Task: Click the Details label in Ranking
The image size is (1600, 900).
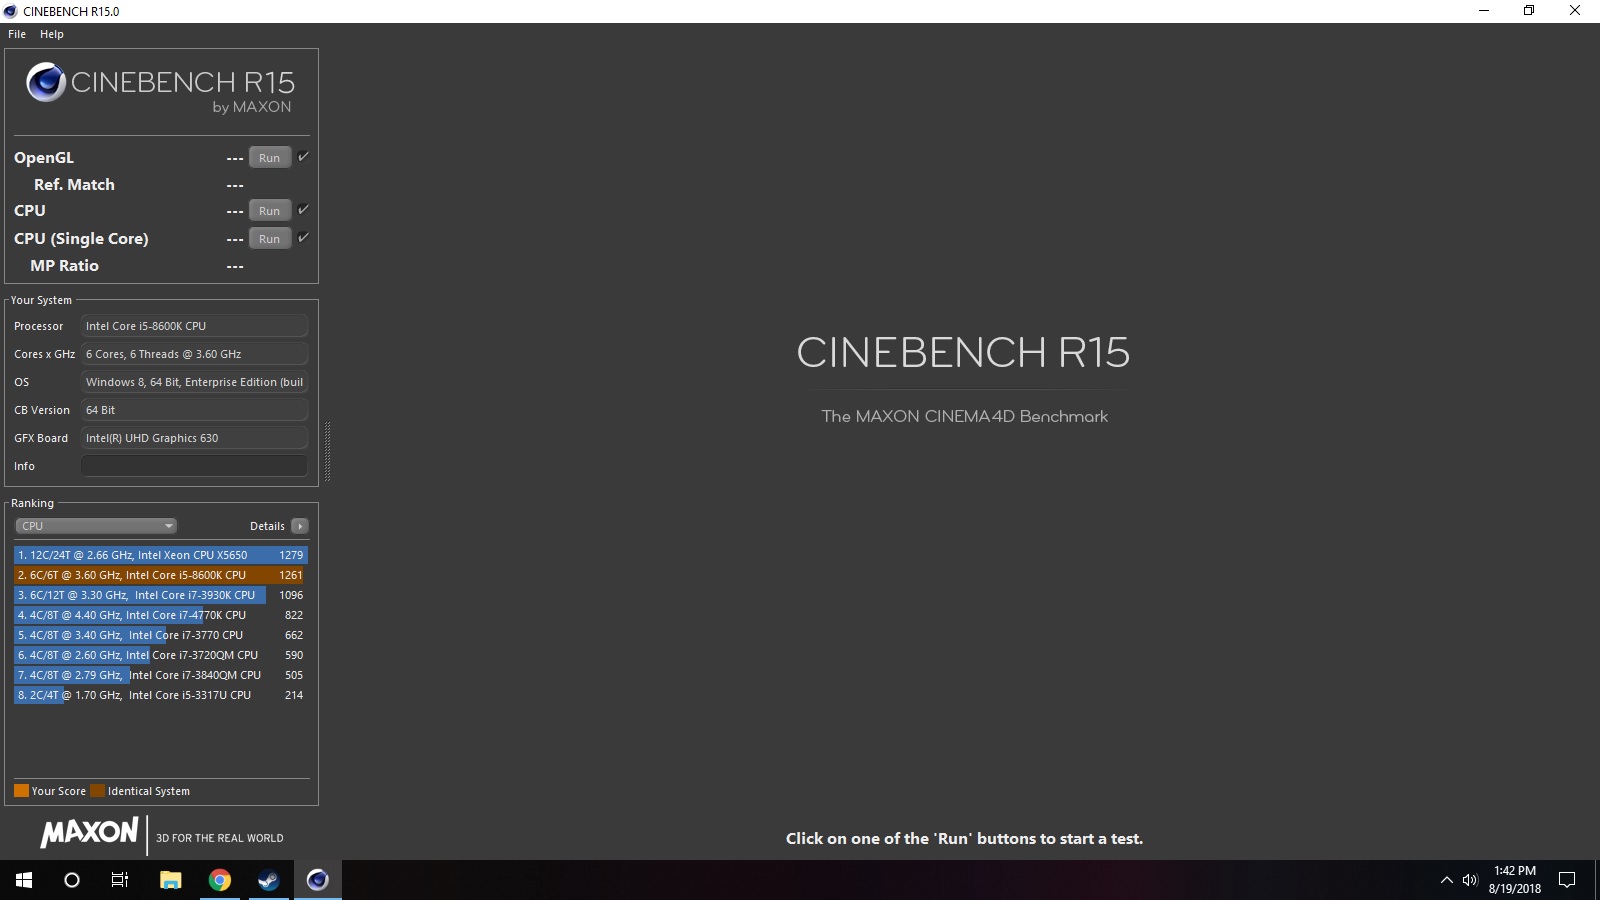Action: pyautogui.click(x=267, y=526)
